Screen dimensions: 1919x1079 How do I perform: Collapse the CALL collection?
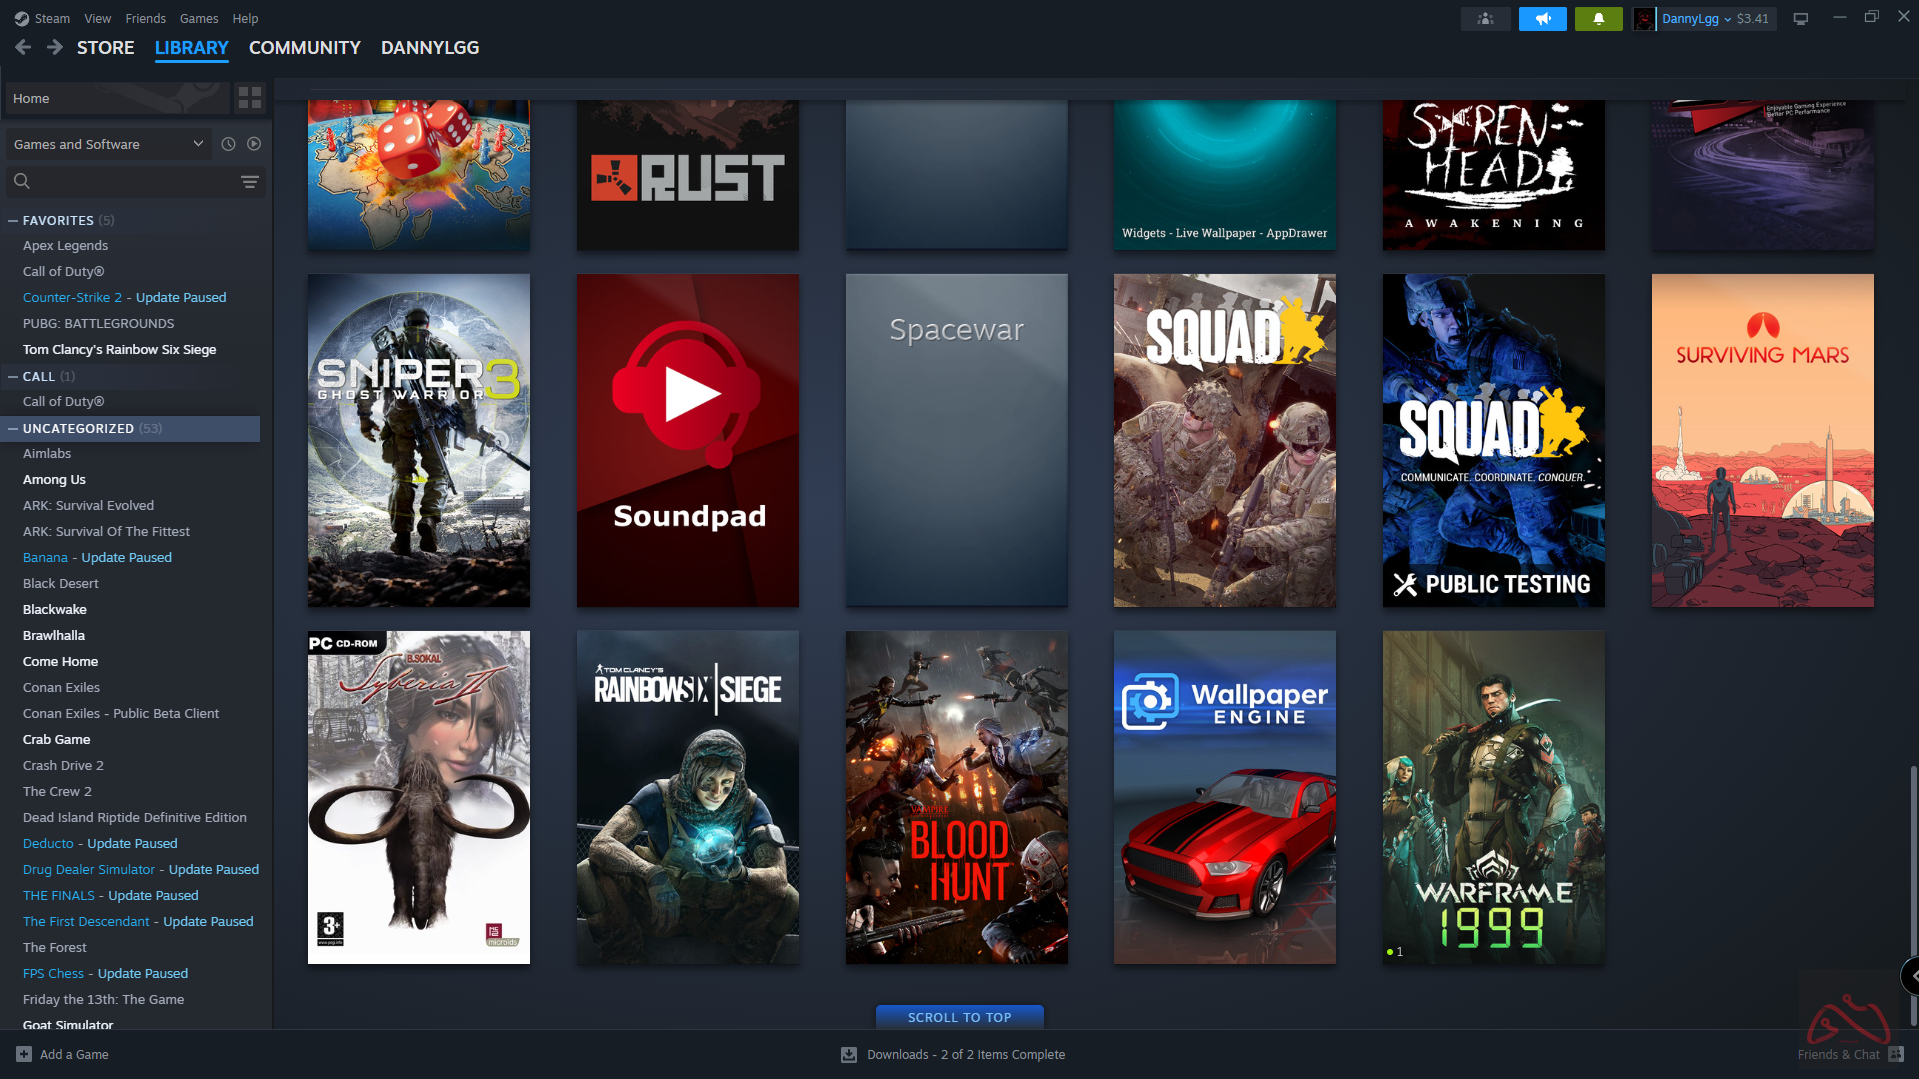coord(13,376)
